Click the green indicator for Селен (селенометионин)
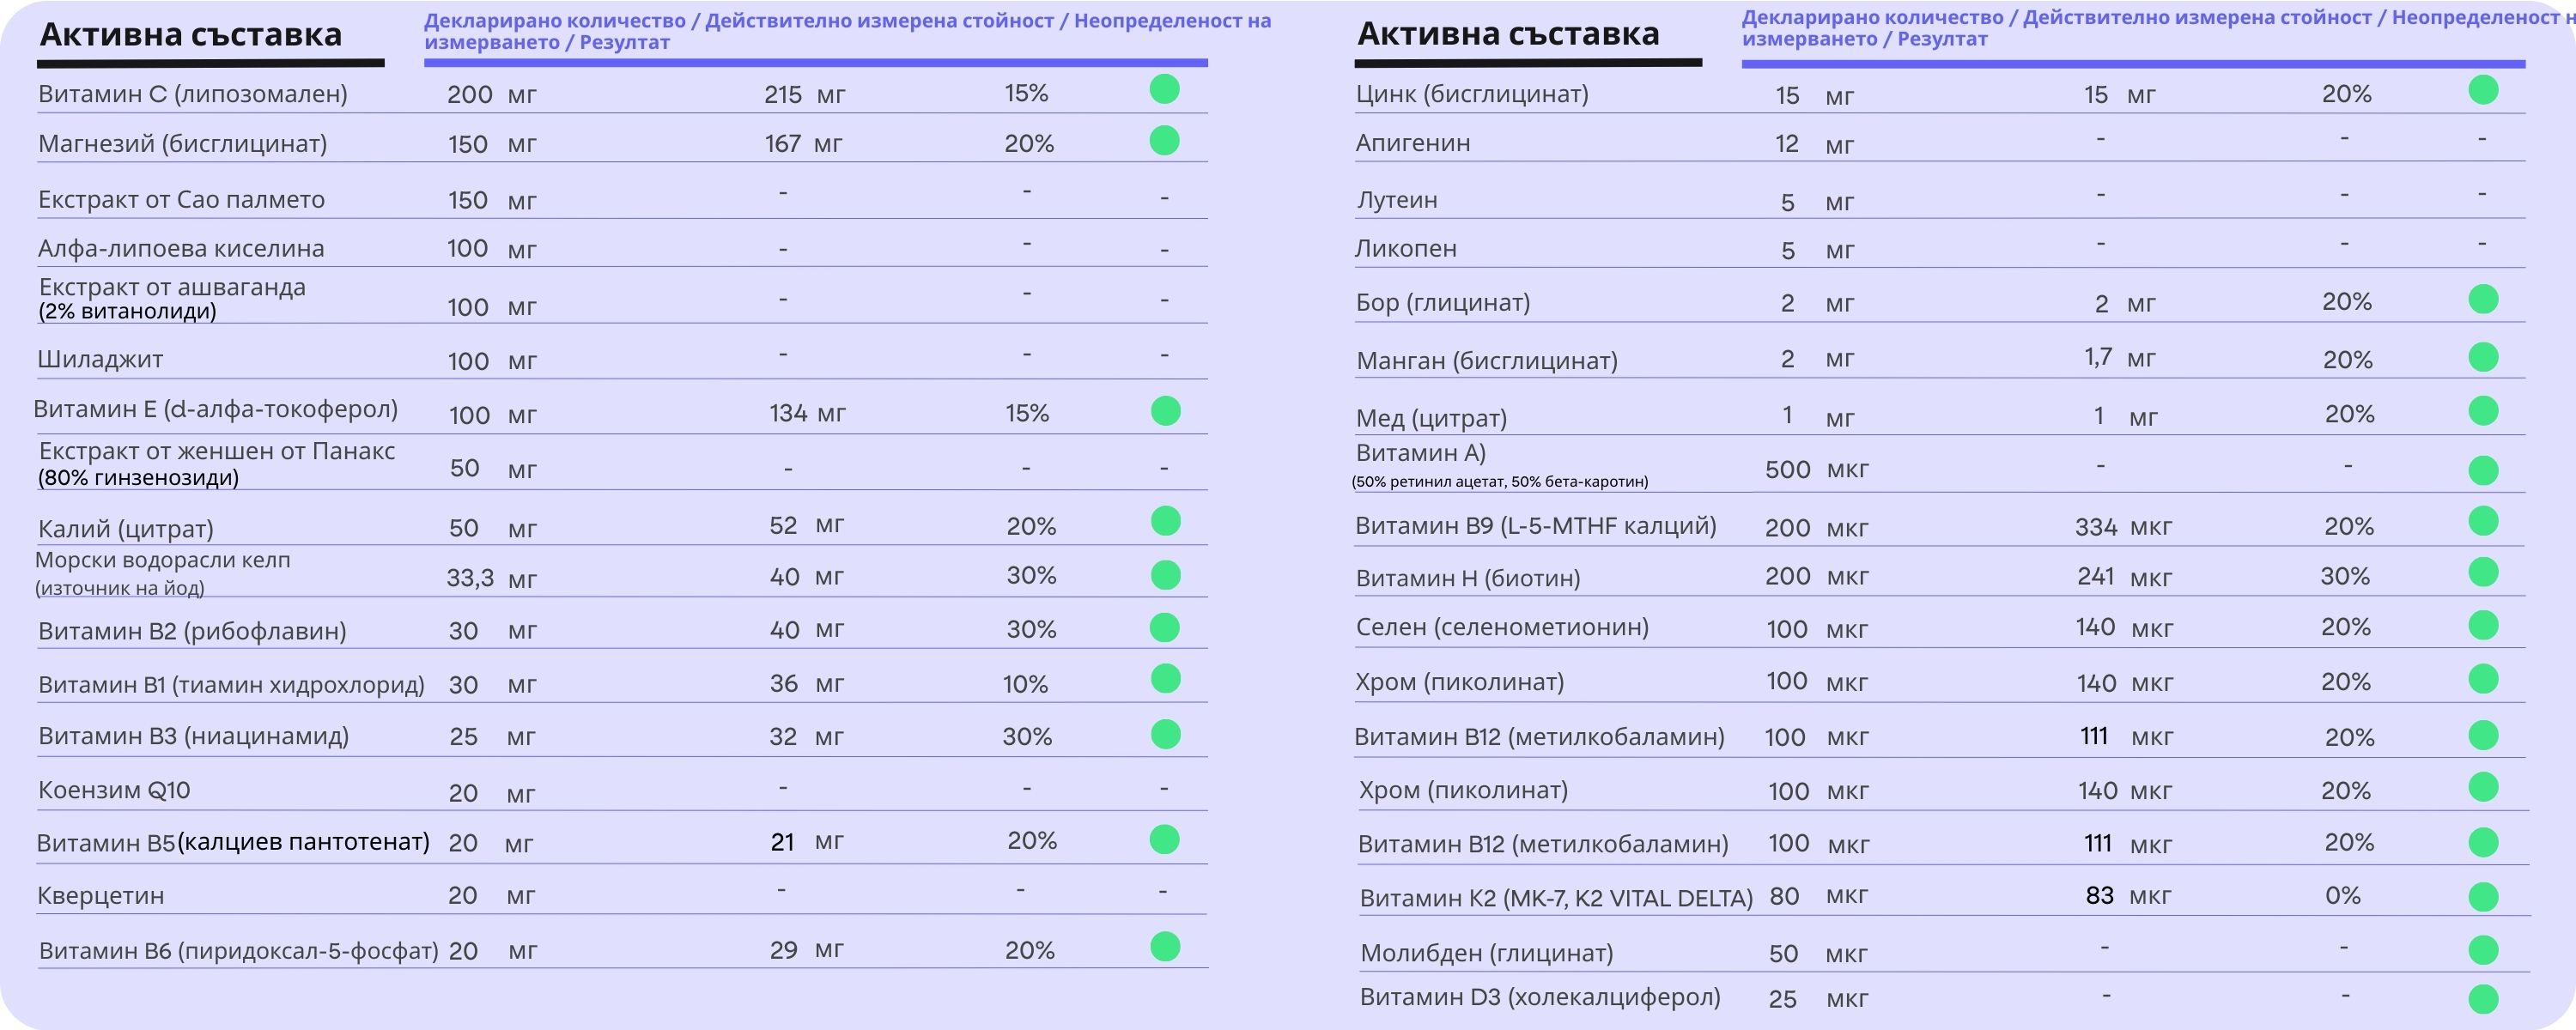 (2483, 626)
